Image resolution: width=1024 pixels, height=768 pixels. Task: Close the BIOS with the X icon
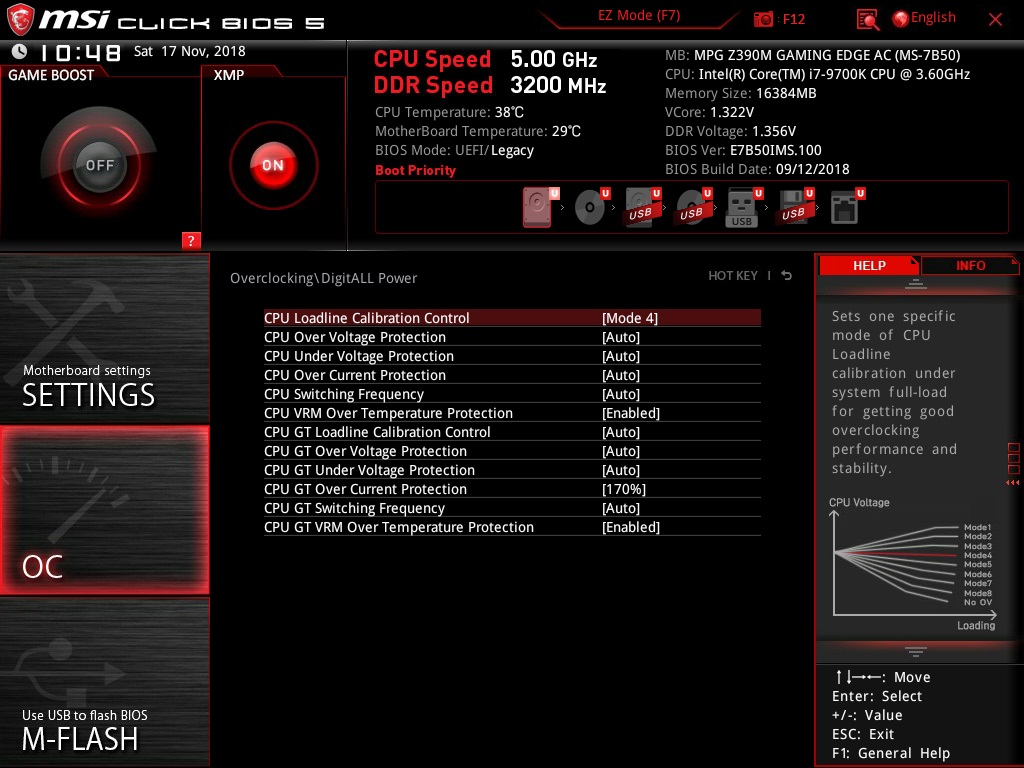coord(995,20)
